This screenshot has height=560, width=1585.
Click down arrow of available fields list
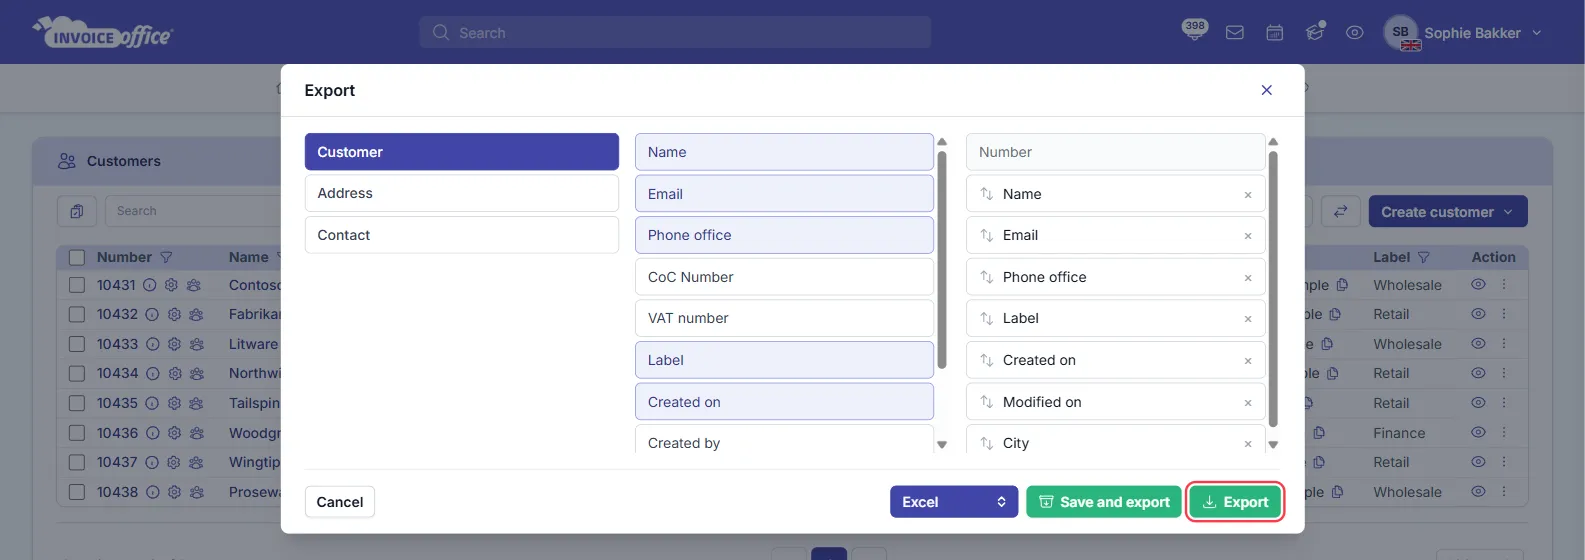[942, 445]
